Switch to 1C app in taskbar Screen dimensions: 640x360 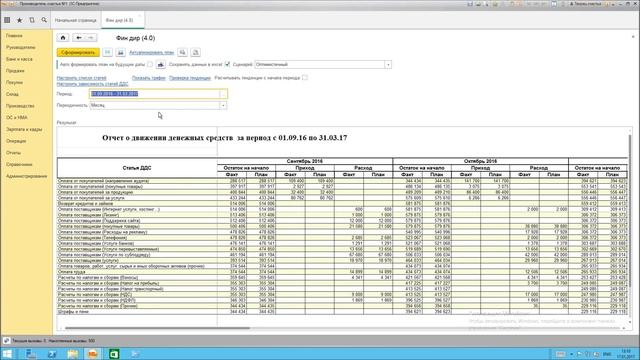pyautogui.click(x=93, y=354)
